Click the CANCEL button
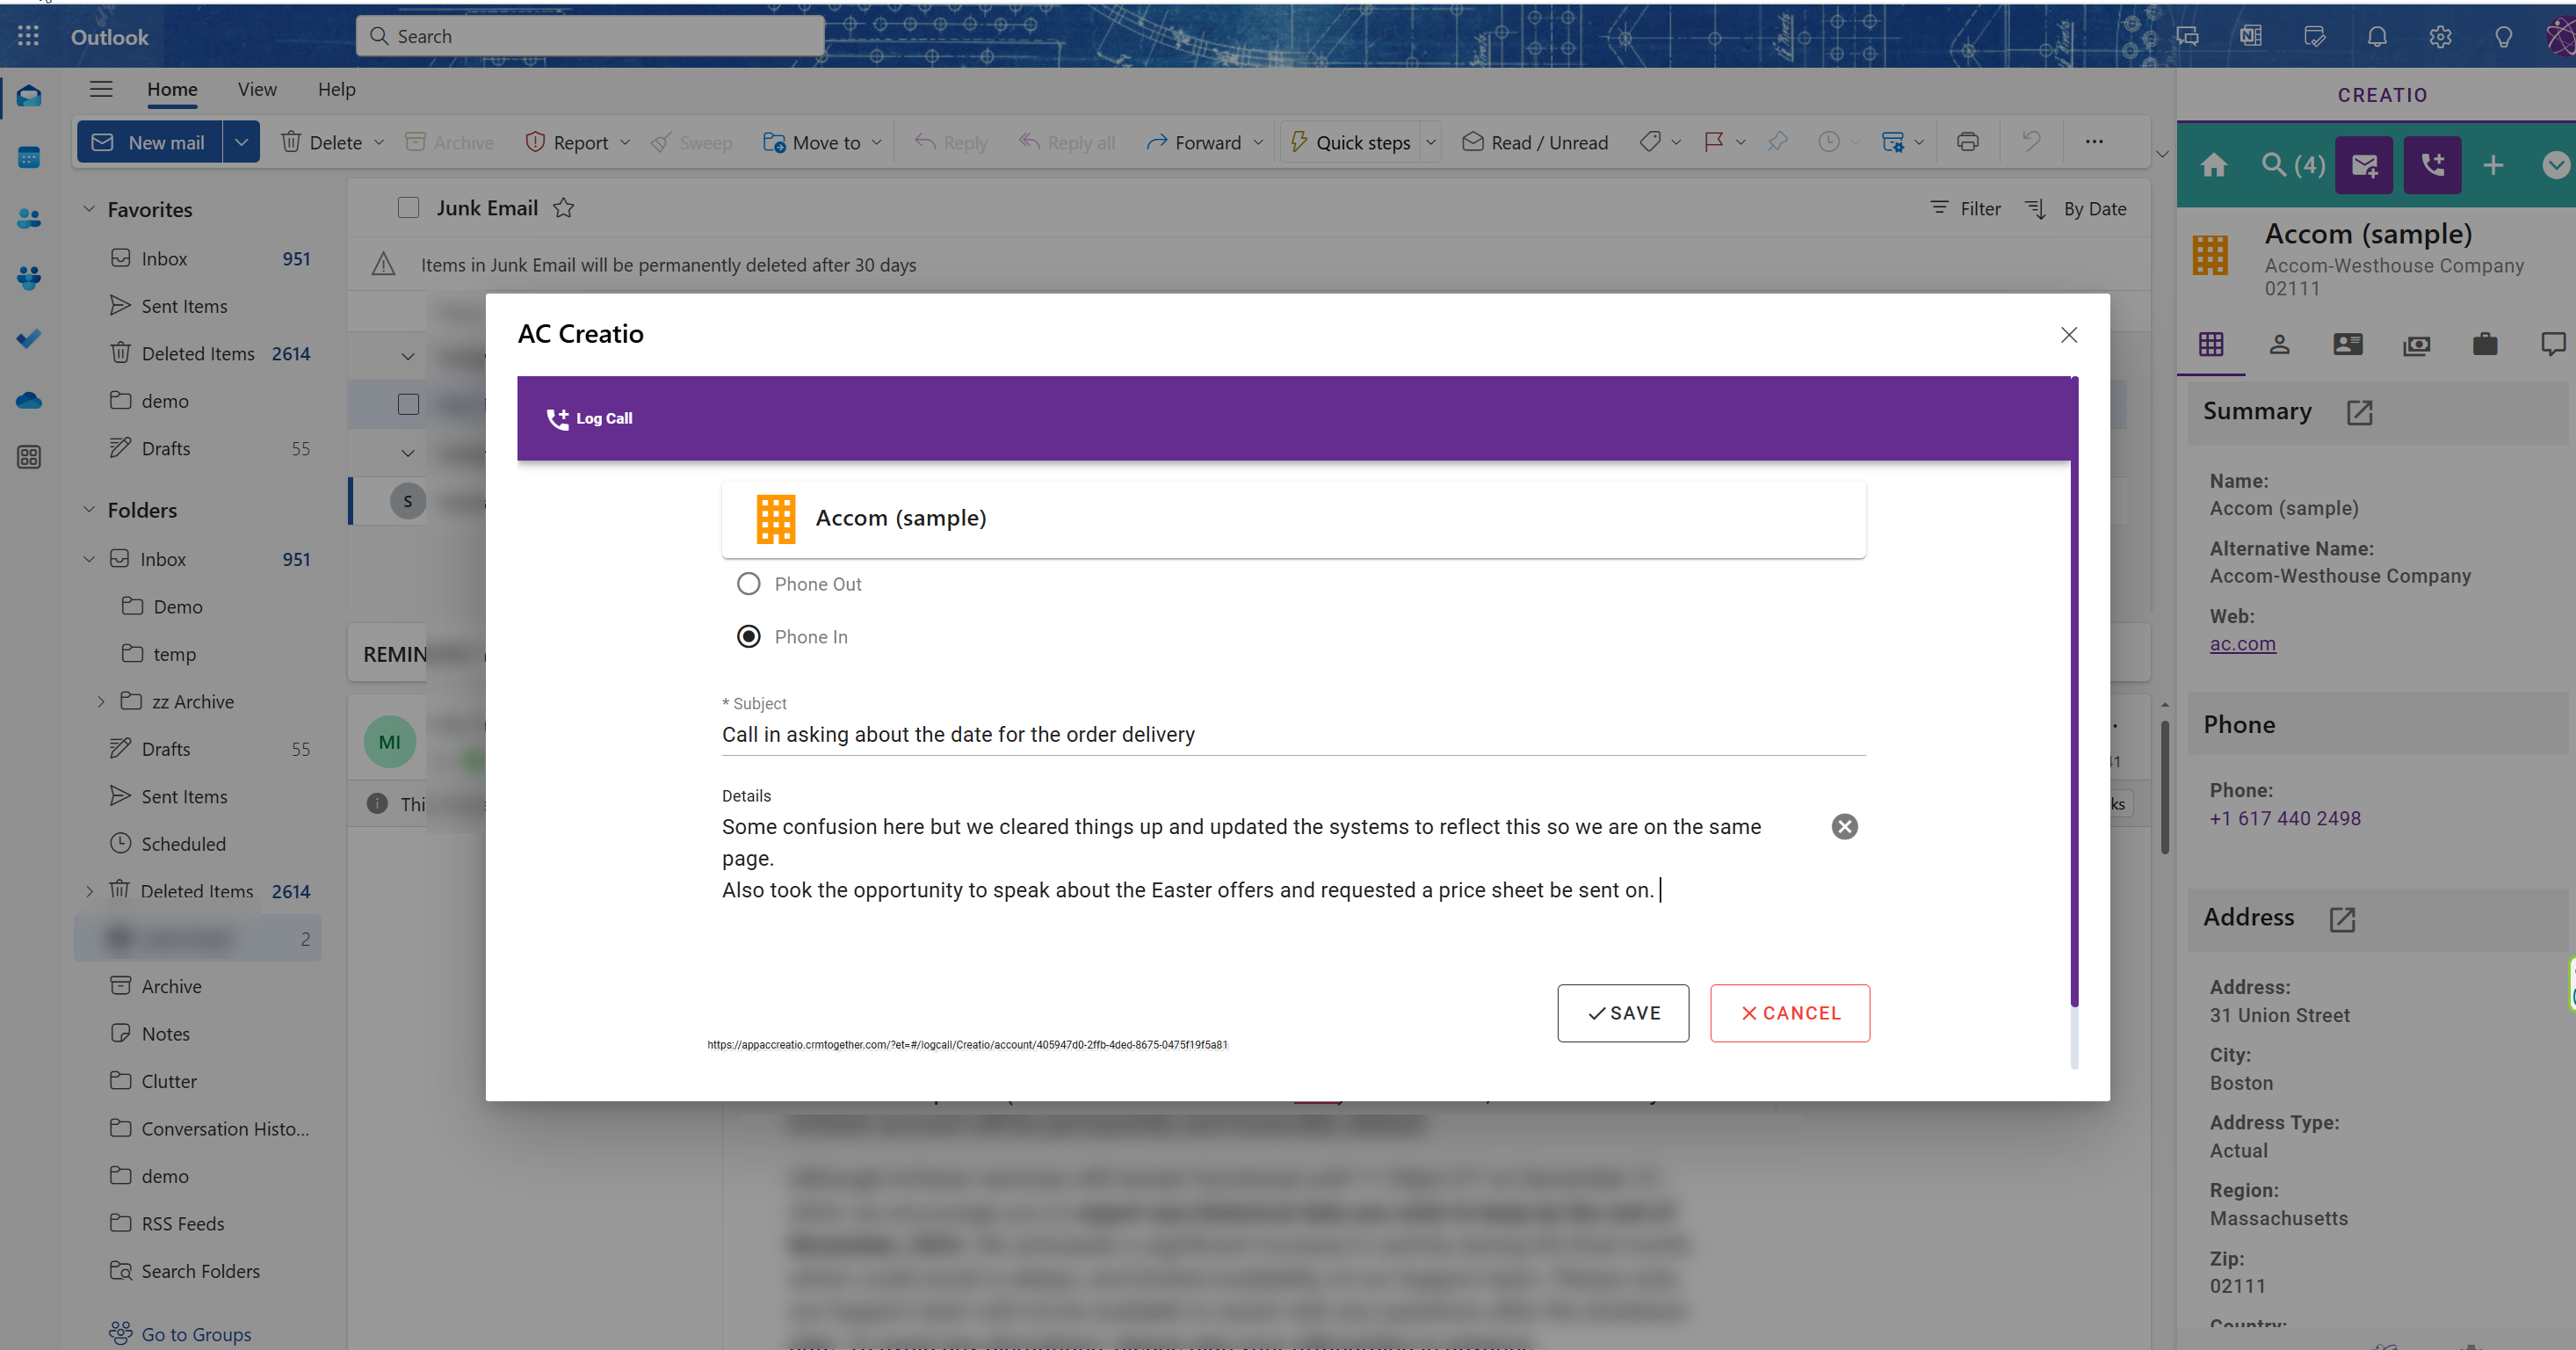 click(x=1790, y=1013)
